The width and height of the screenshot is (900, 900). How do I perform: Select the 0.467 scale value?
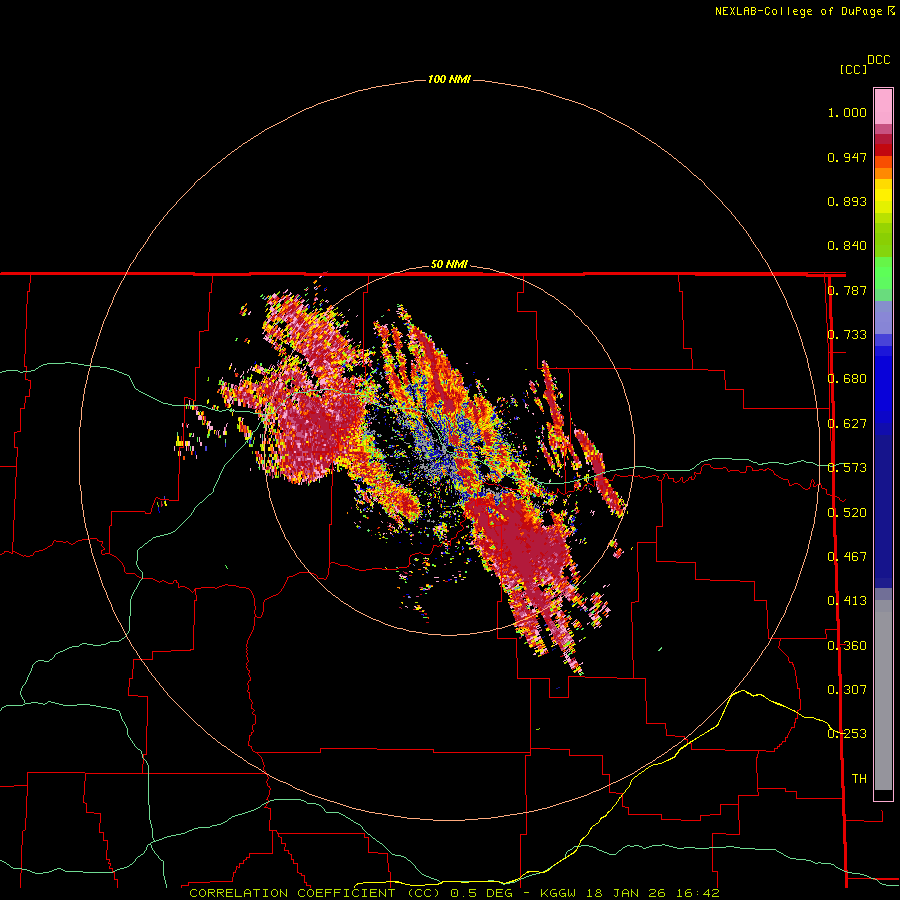point(847,556)
